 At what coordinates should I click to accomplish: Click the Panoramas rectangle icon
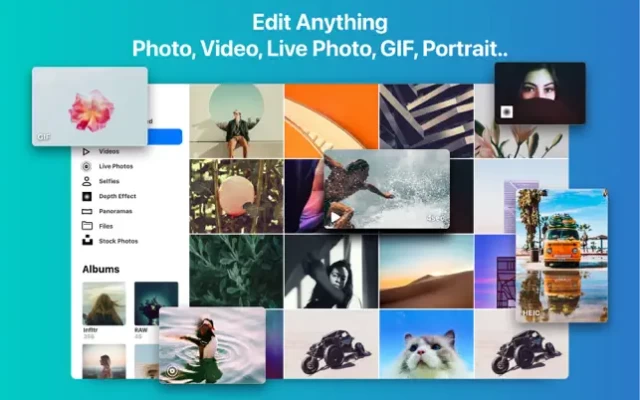pos(87,211)
